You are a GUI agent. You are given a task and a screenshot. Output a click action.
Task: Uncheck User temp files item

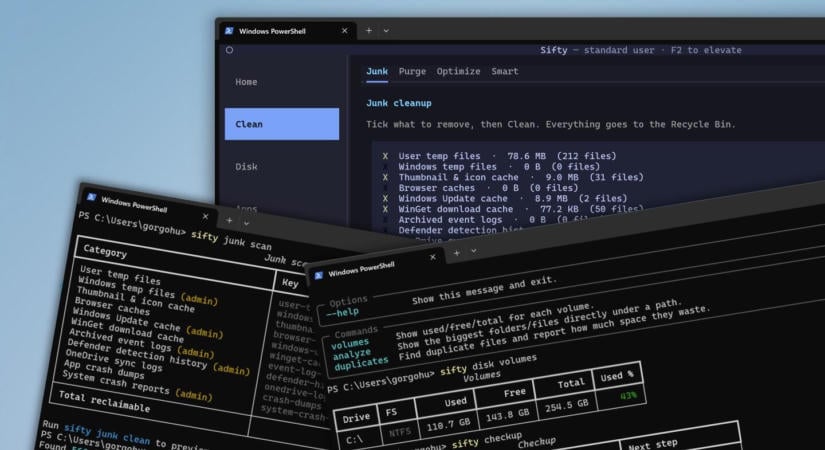point(385,156)
